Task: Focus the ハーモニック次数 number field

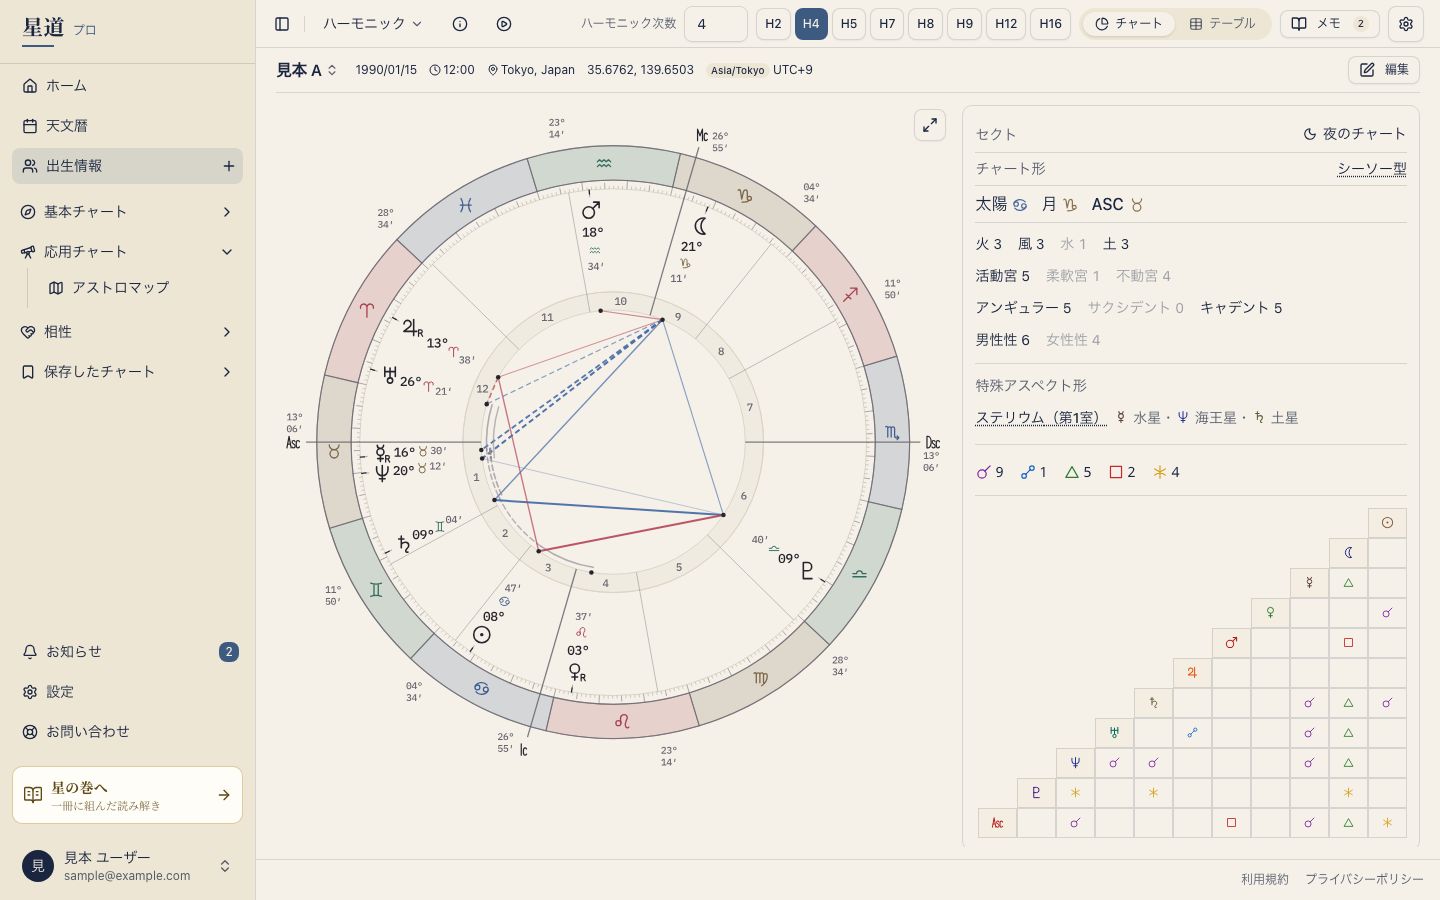Action: click(716, 24)
